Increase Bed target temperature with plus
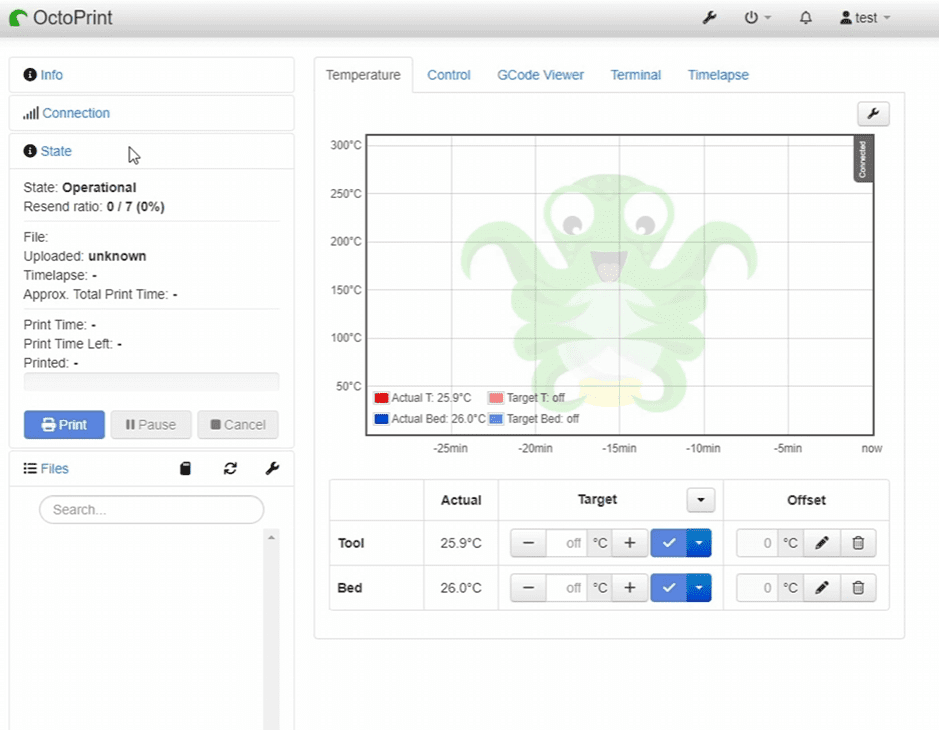The height and width of the screenshot is (730, 939). tap(629, 588)
